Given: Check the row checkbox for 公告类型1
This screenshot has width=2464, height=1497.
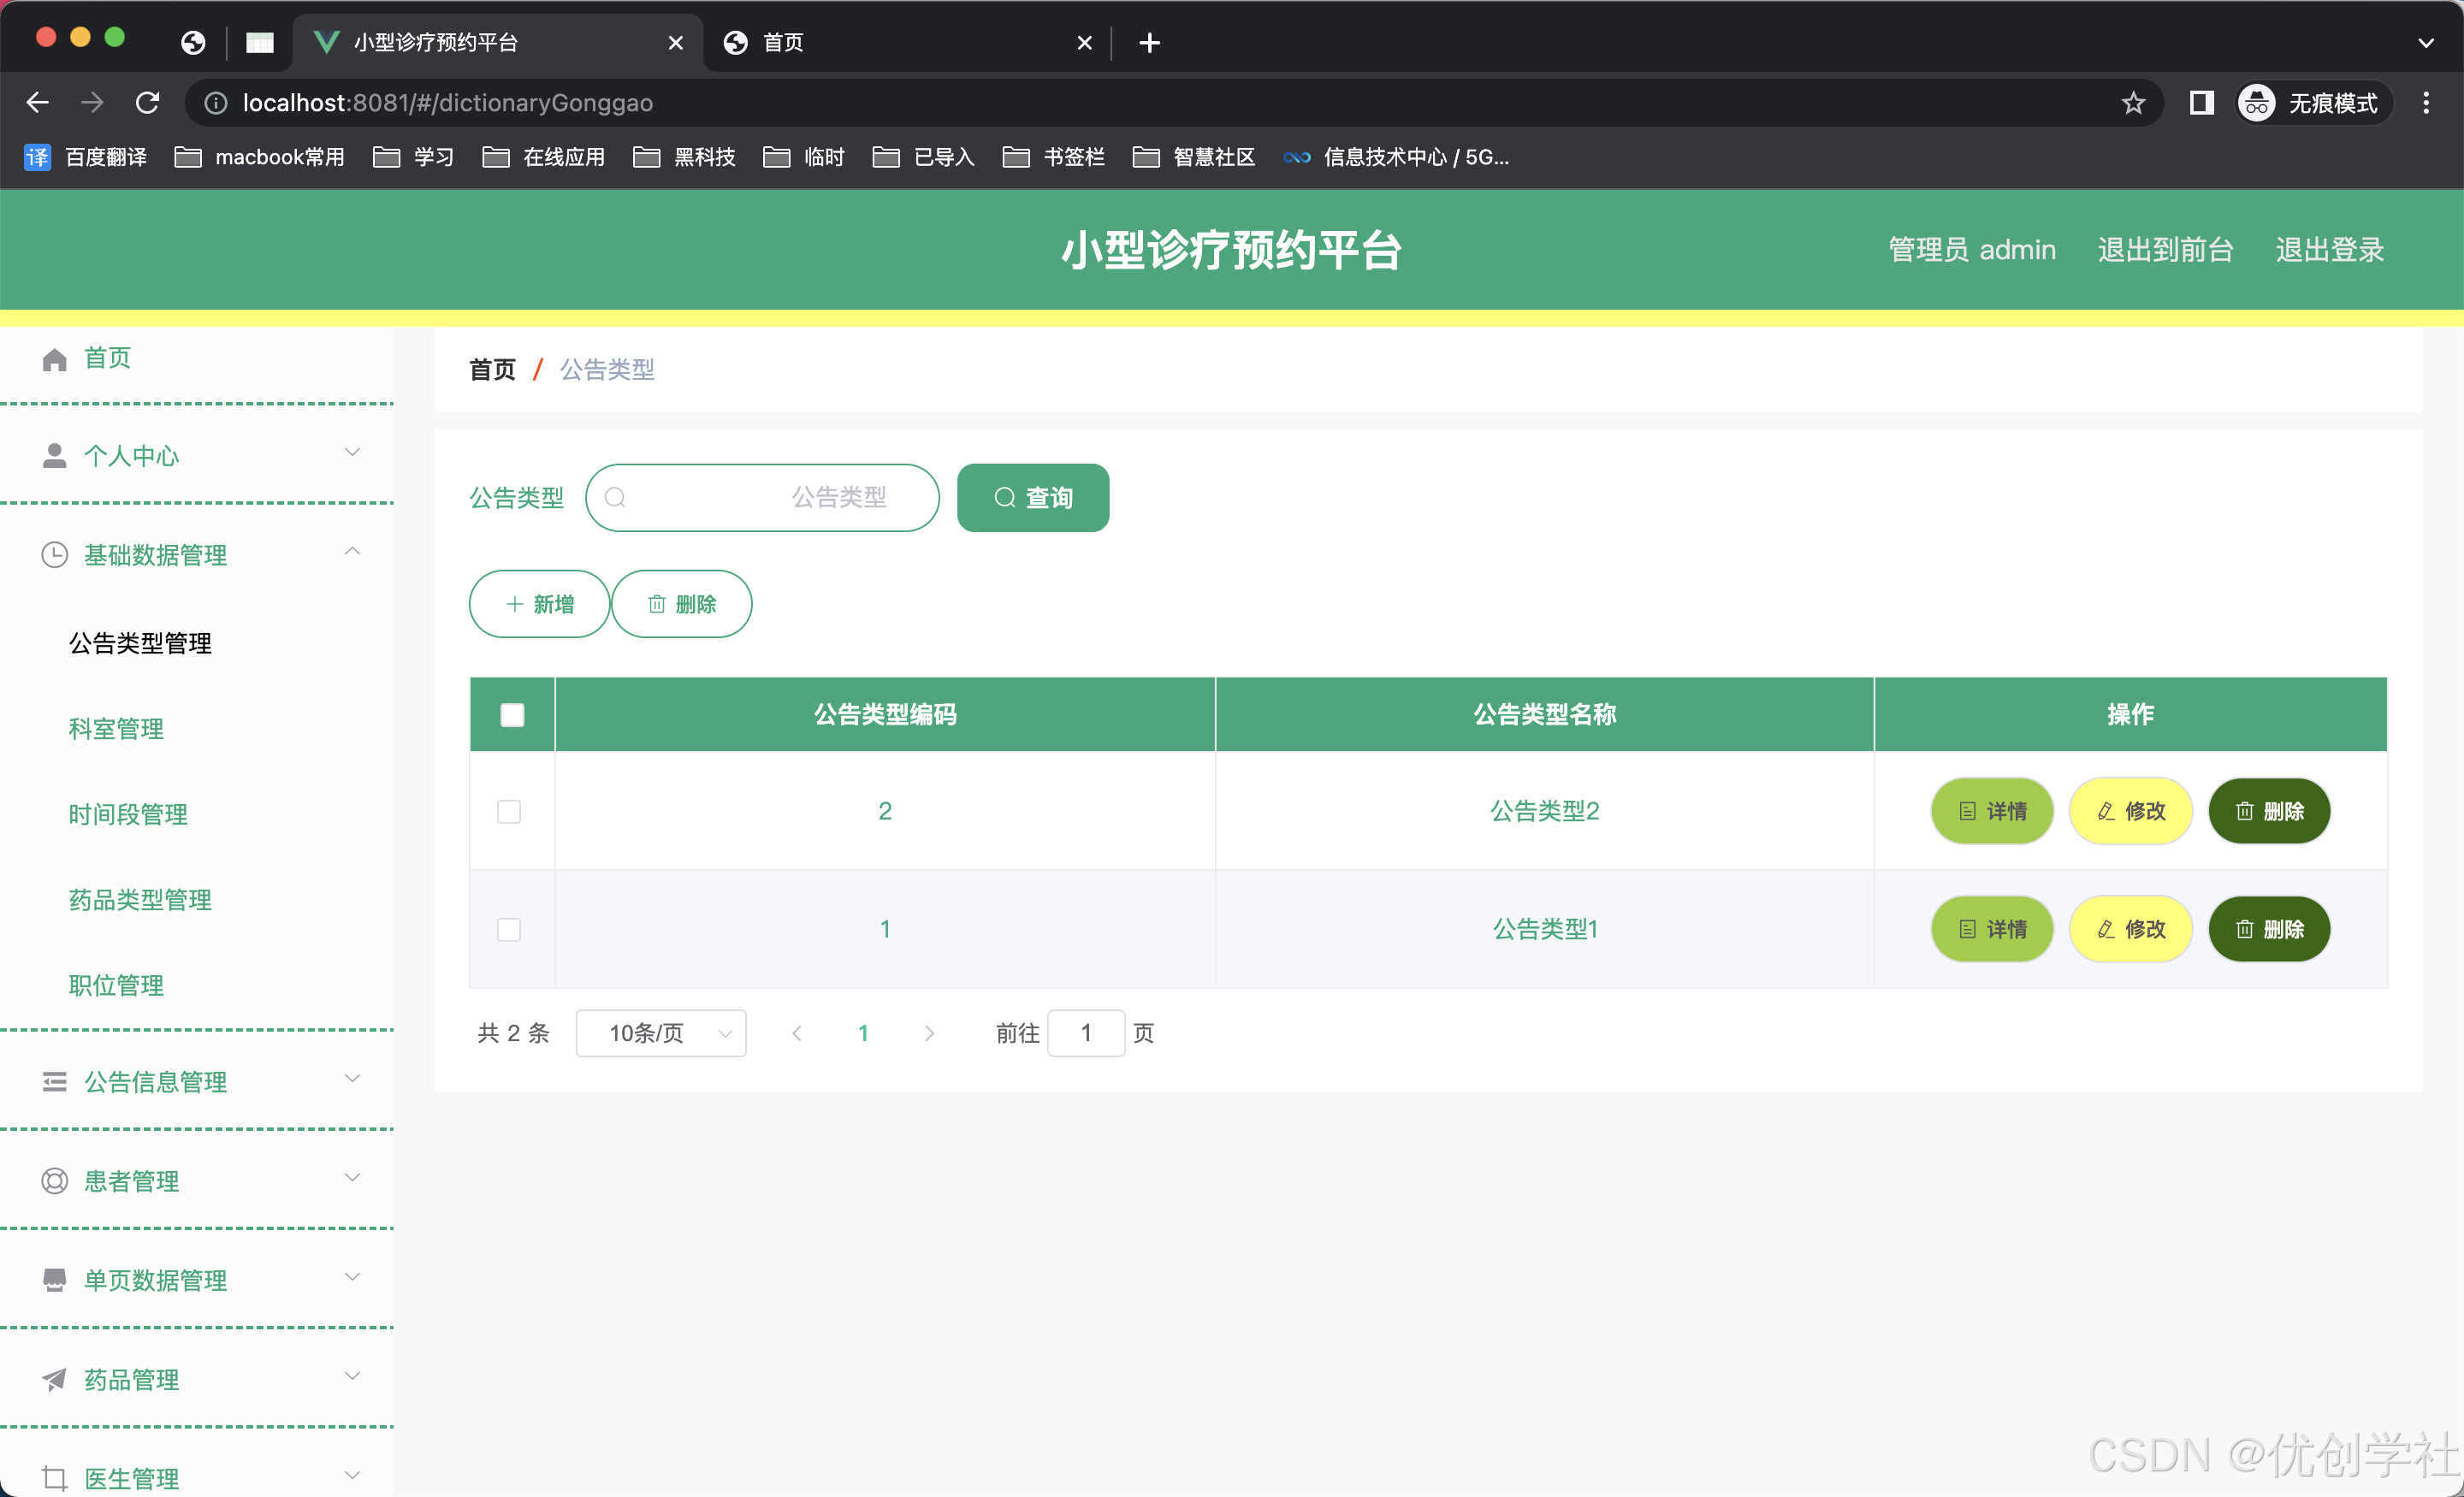Looking at the screenshot, I should coord(509,929).
